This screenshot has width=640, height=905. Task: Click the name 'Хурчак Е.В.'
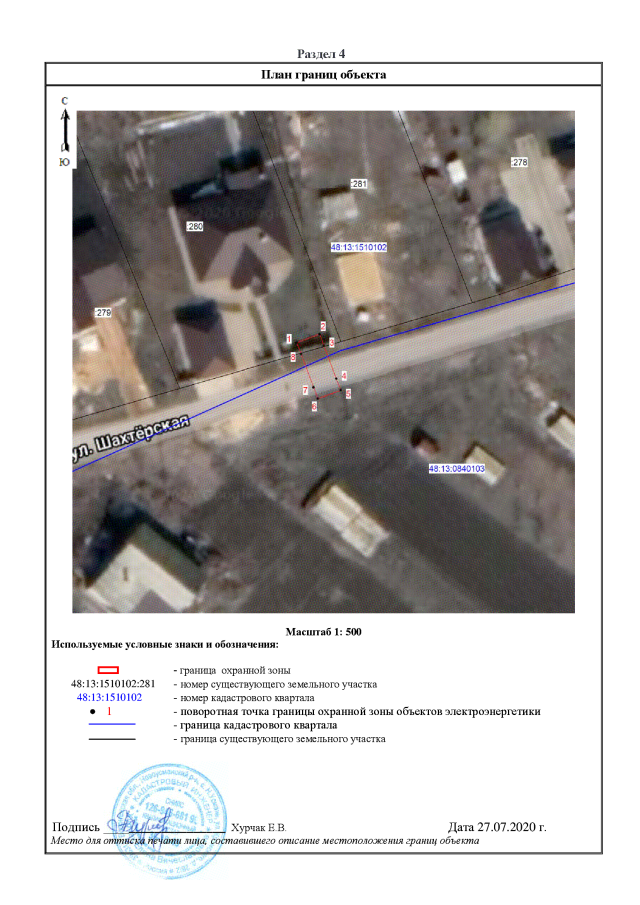point(259,828)
